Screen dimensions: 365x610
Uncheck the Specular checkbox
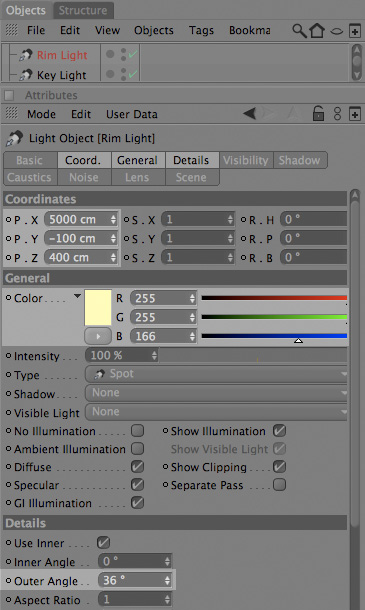[x=137, y=485]
